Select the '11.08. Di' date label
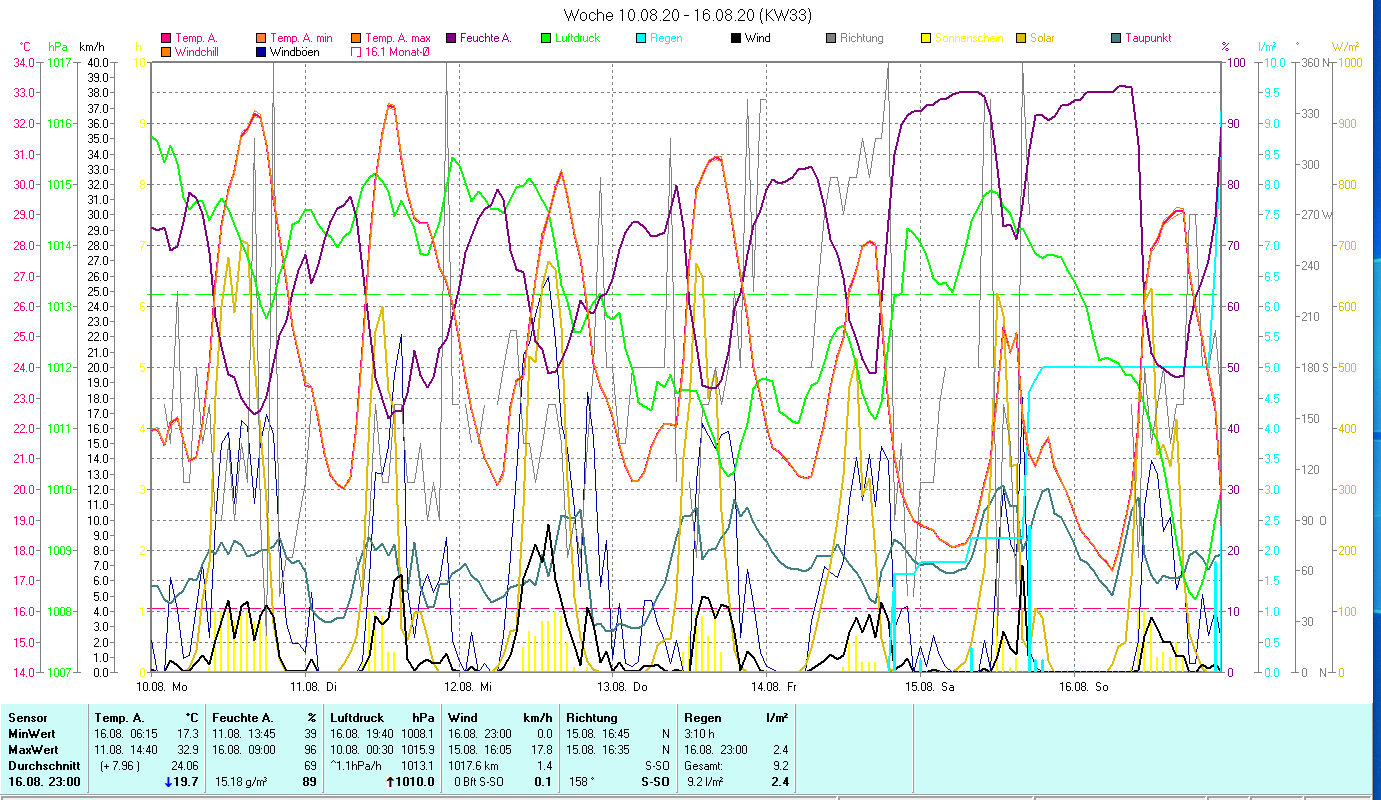1381x800 pixels. [313, 687]
